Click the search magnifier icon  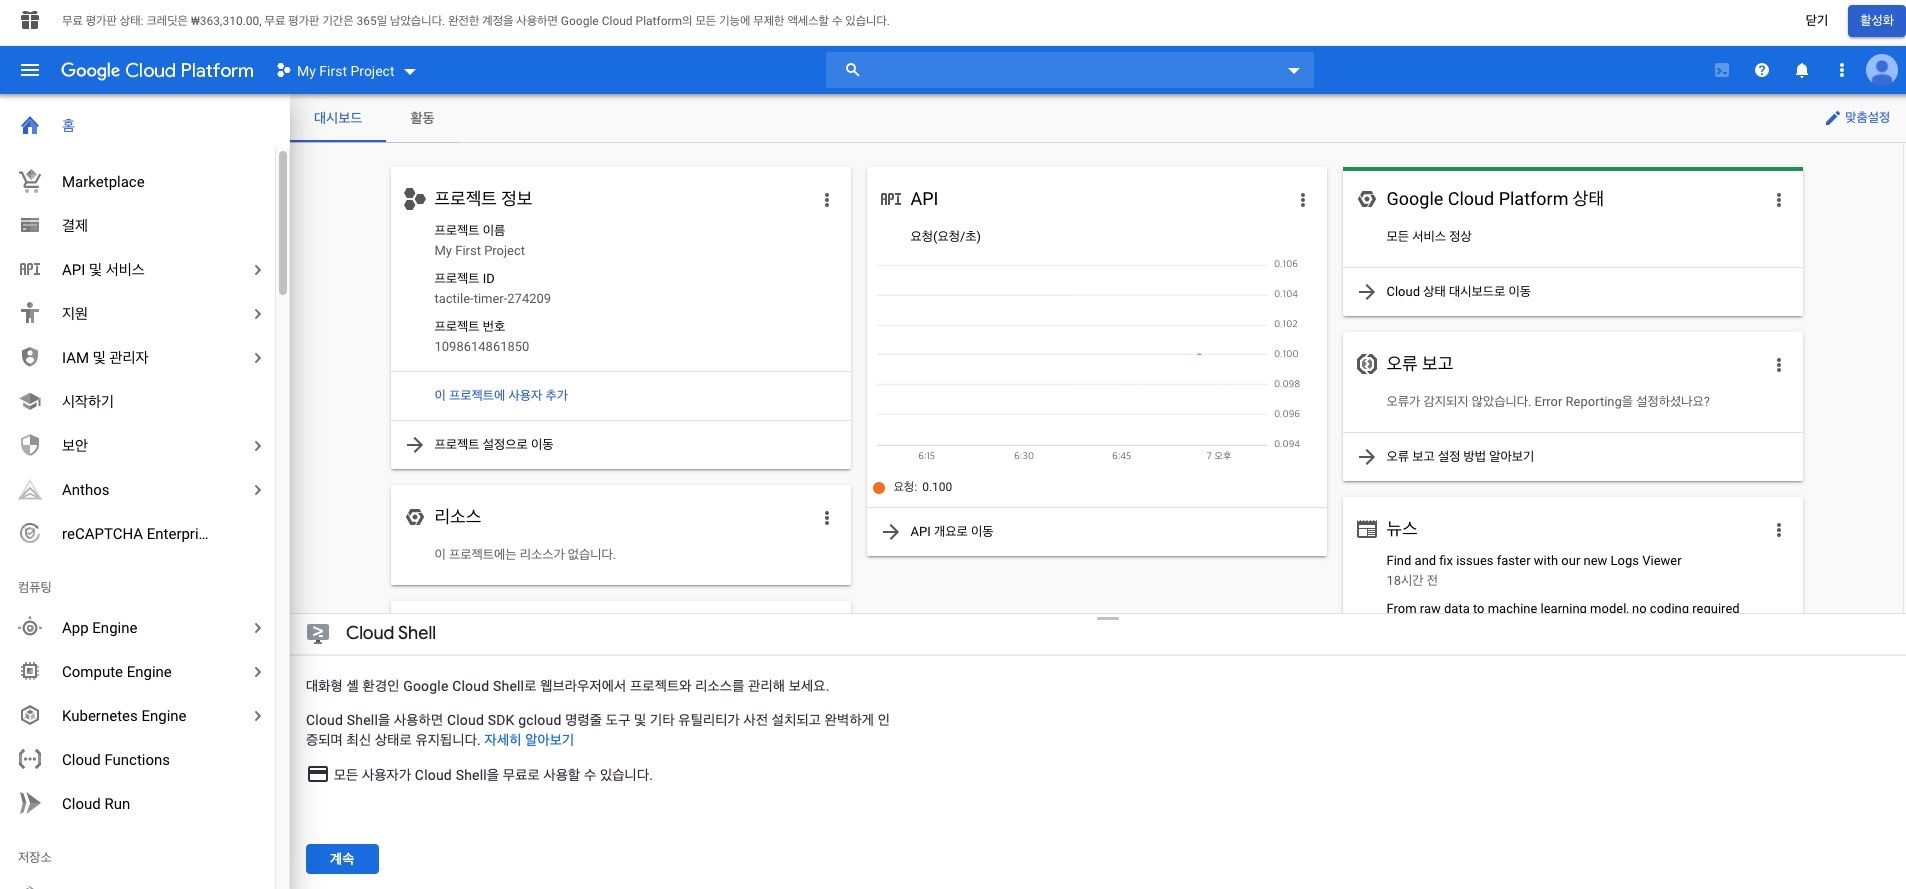click(x=853, y=70)
